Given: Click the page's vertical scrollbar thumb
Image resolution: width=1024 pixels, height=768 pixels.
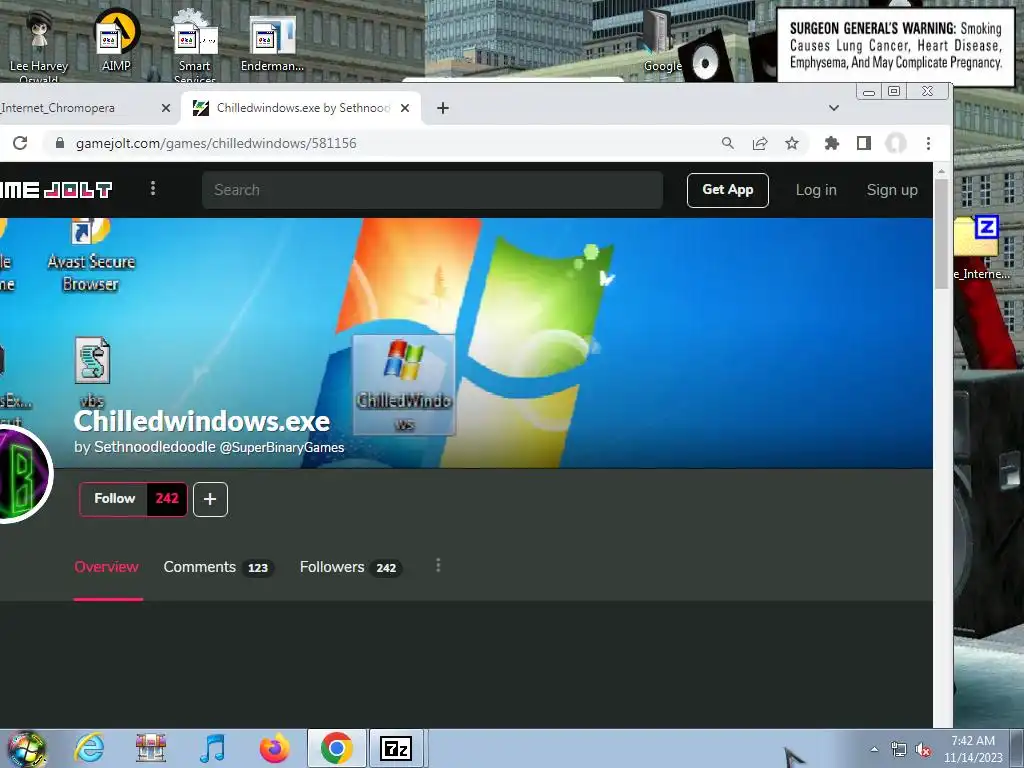Looking at the screenshot, I should tap(941, 232).
